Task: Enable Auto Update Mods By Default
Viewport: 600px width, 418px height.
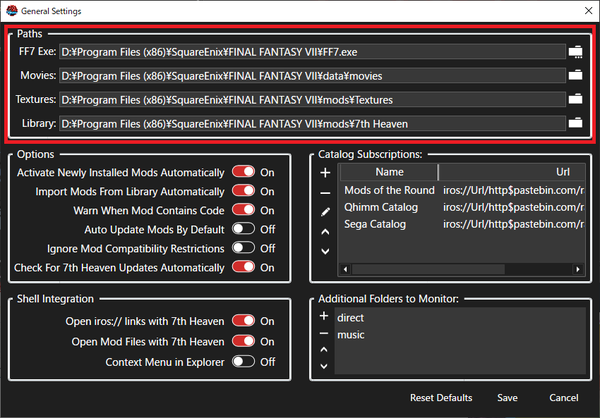Action: pos(243,229)
